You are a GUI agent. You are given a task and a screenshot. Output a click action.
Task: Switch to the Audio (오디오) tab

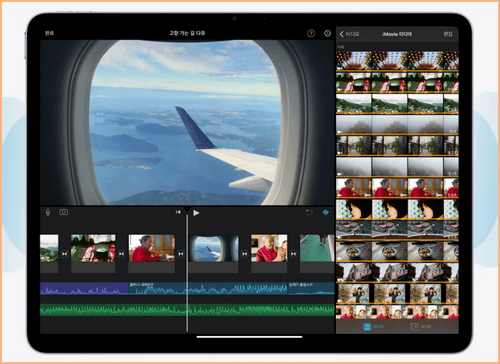coord(421,327)
